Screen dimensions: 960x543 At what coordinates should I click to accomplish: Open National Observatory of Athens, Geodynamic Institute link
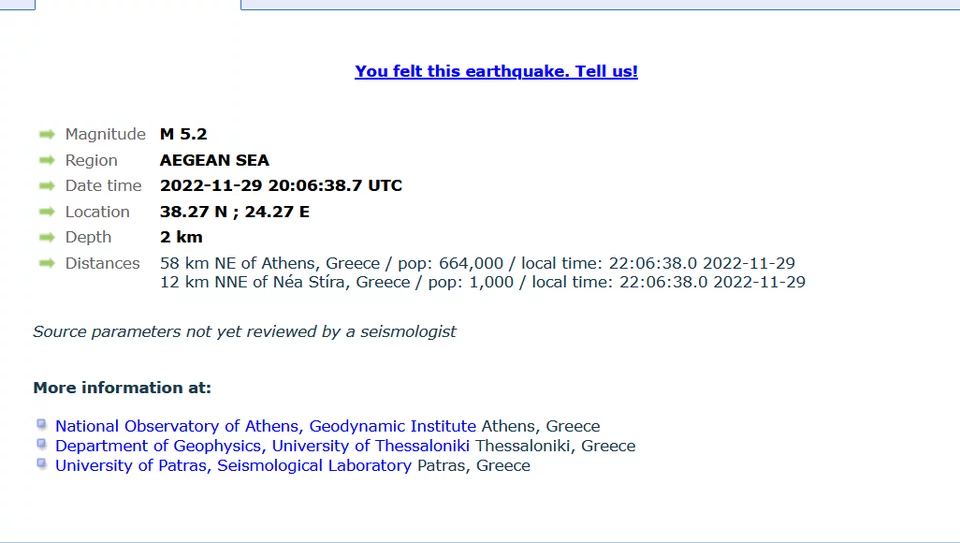click(x=266, y=426)
